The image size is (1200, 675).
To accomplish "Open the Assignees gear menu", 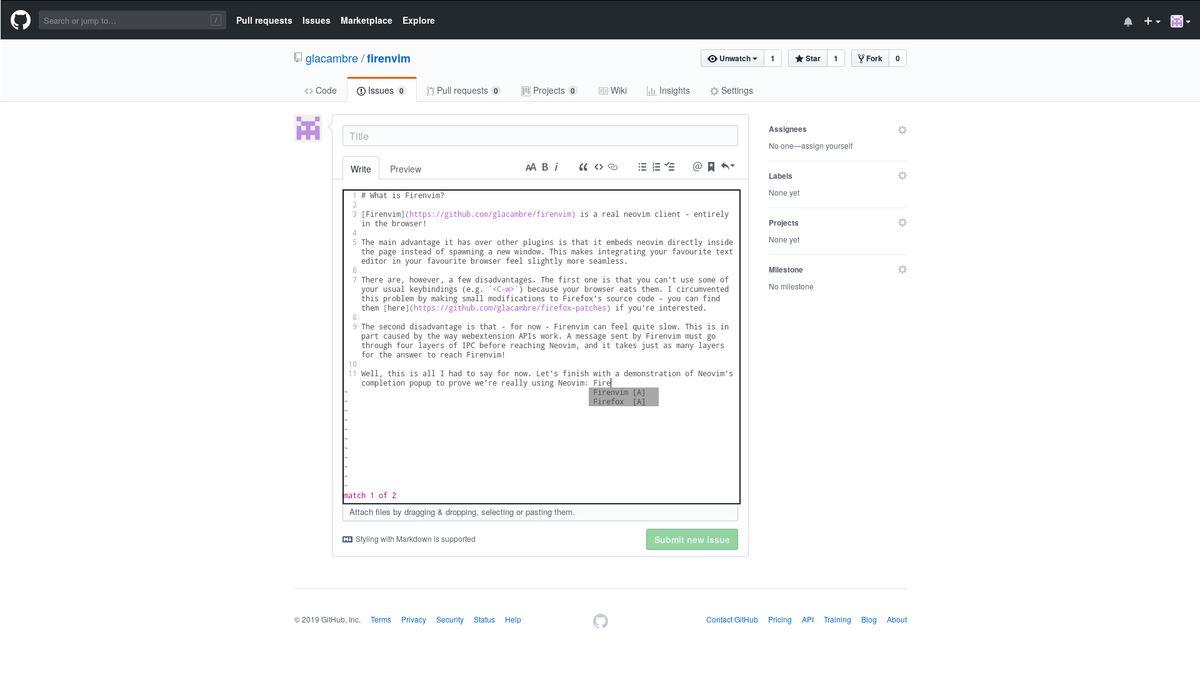I will (902, 130).
